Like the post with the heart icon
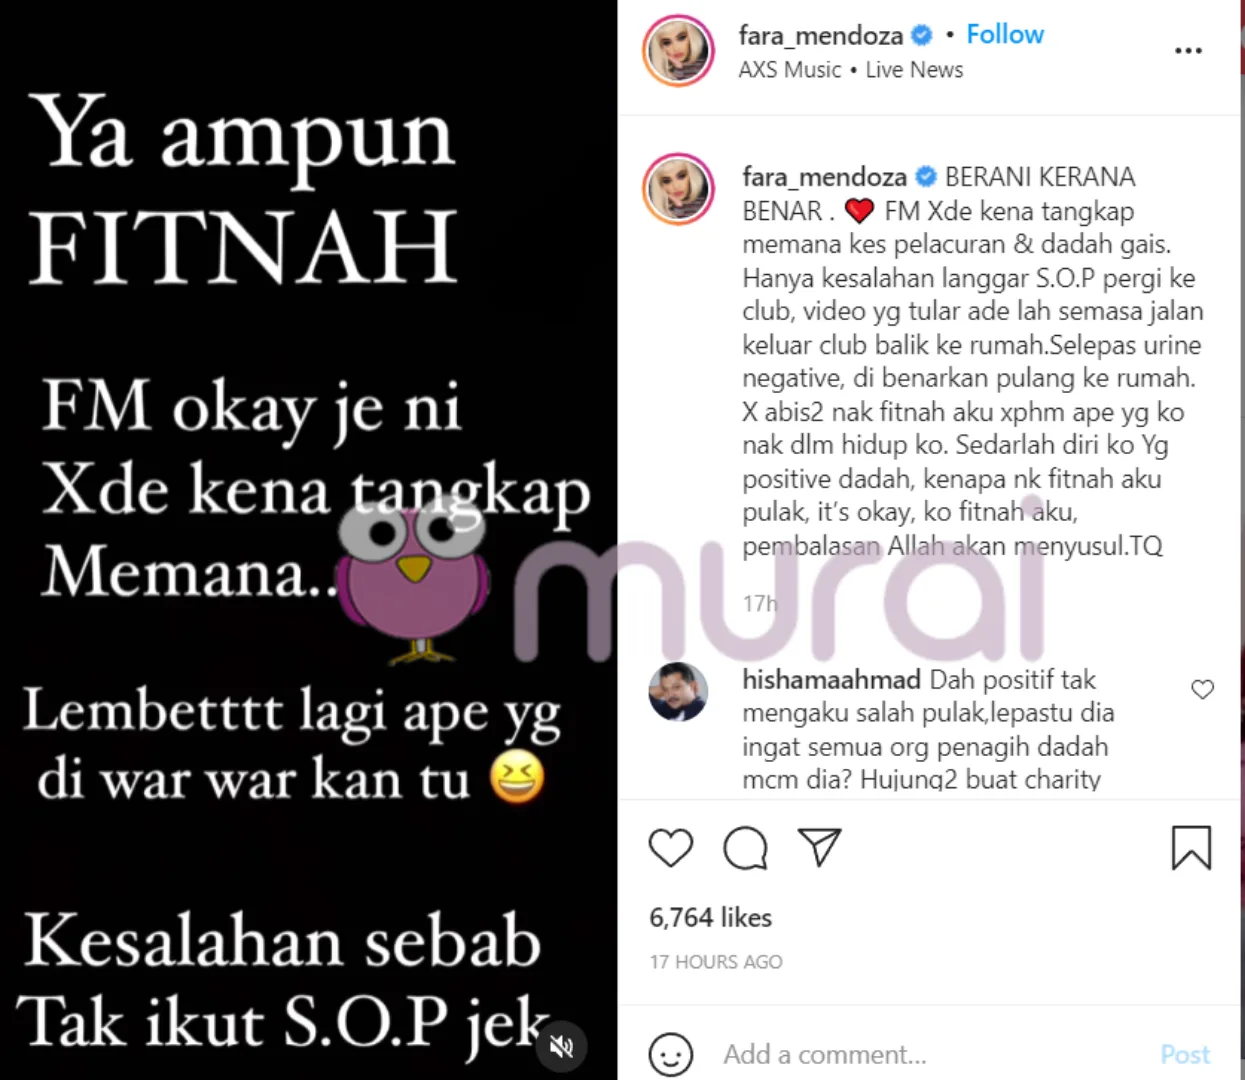 (671, 848)
